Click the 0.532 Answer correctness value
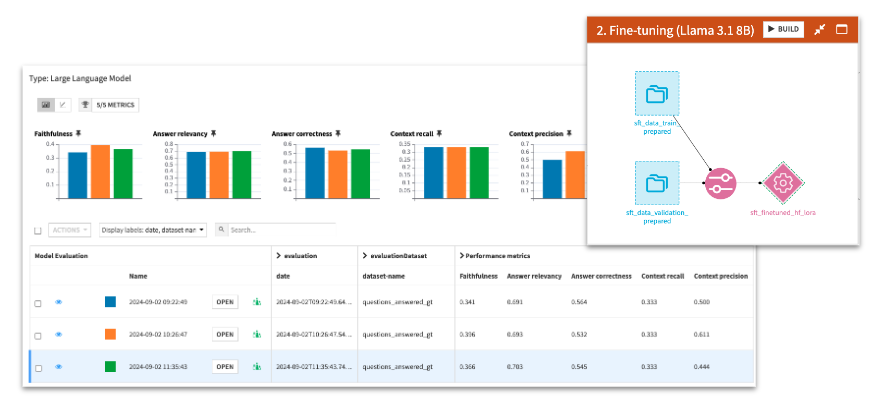 click(x=578, y=334)
